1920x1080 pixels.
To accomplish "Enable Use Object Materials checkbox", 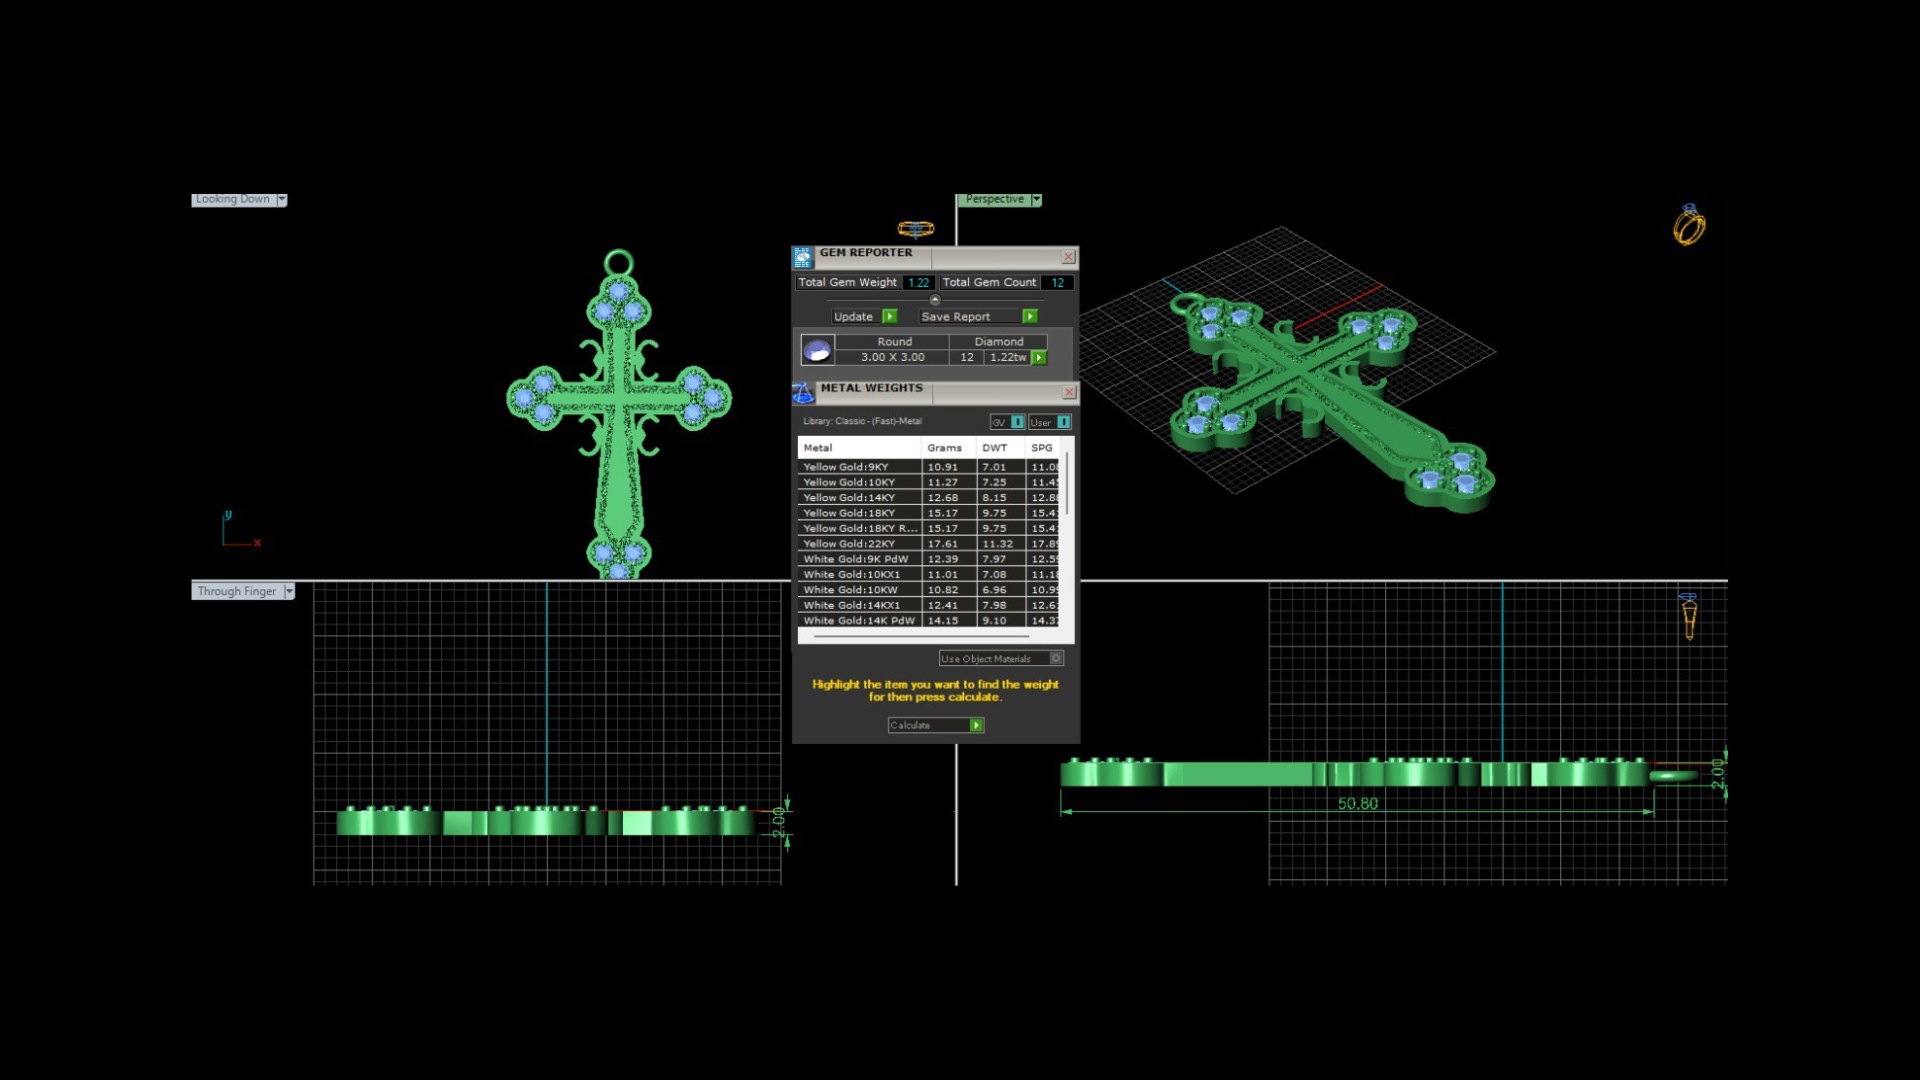I will 1056,658.
